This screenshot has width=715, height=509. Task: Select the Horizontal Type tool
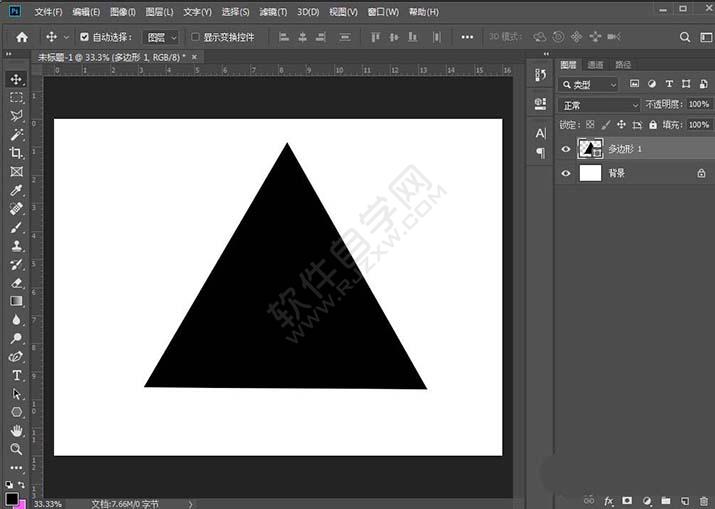pyautogui.click(x=16, y=375)
